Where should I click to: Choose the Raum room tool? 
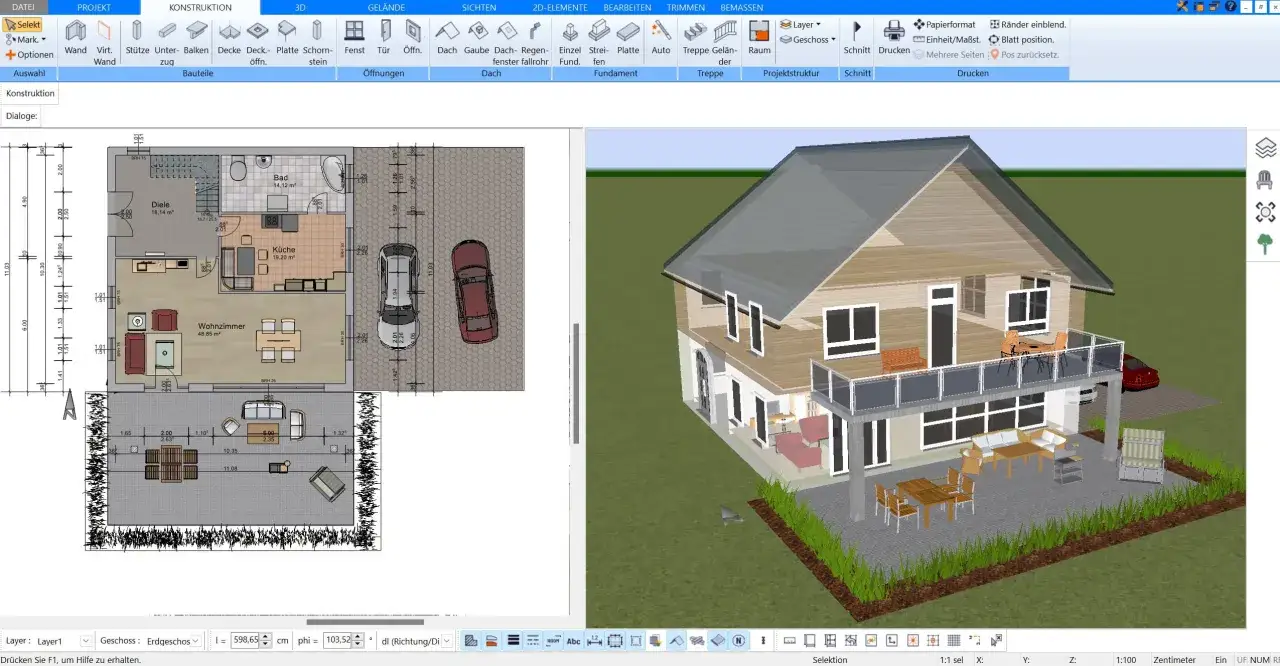[x=760, y=38]
